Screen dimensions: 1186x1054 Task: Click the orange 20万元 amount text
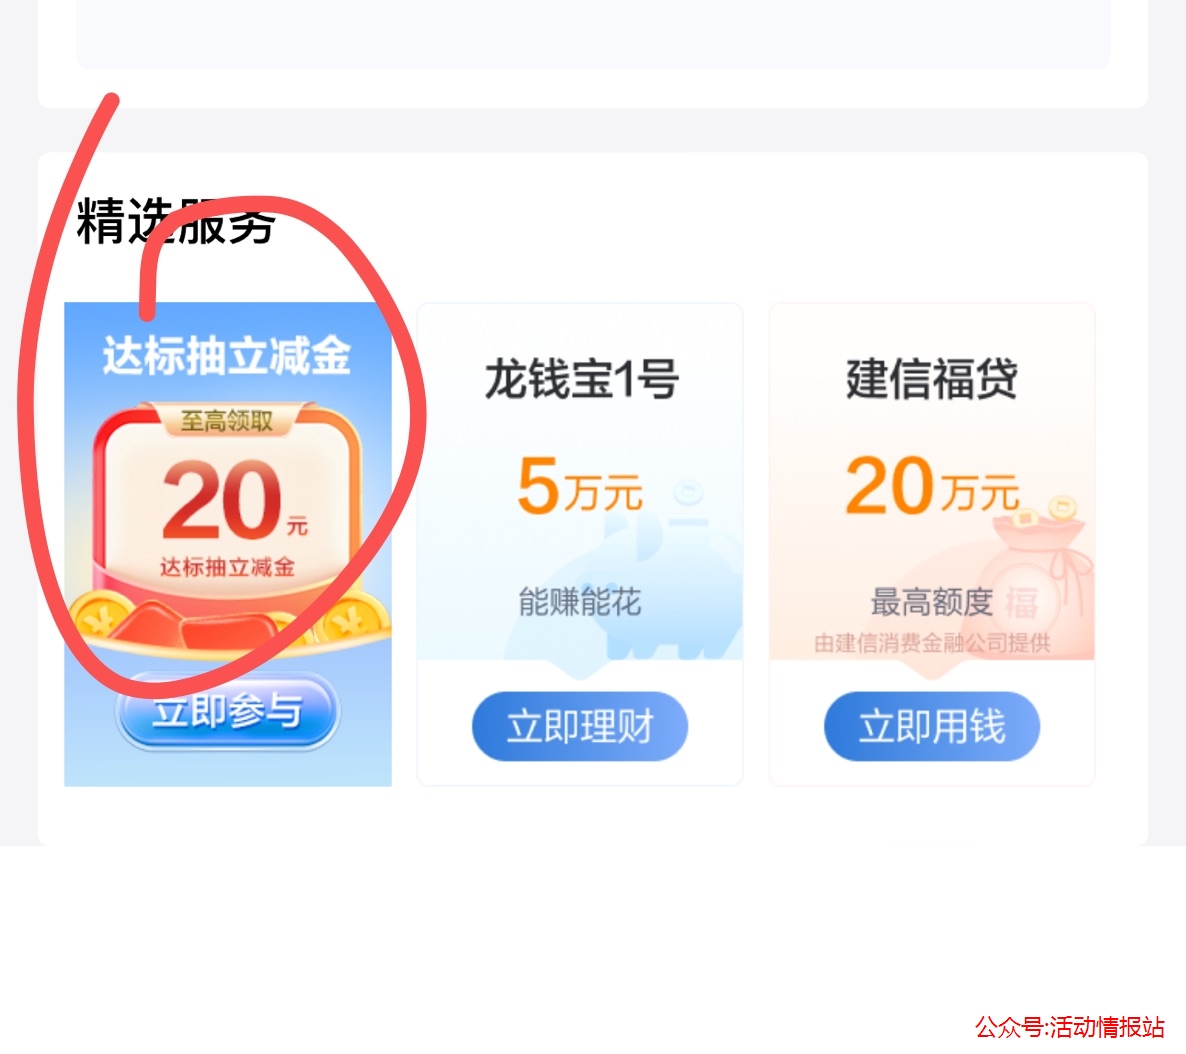tap(932, 486)
